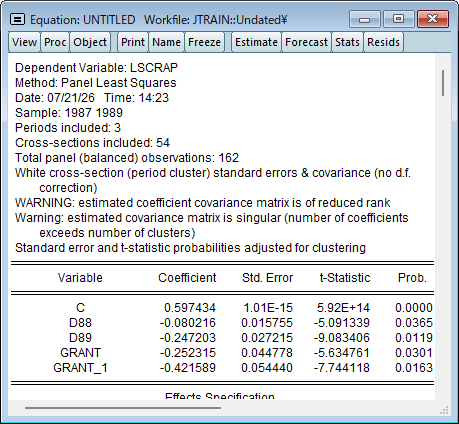The height and width of the screenshot is (424, 459).
Task: Select the 'Variable' column header
Action: coord(80,278)
